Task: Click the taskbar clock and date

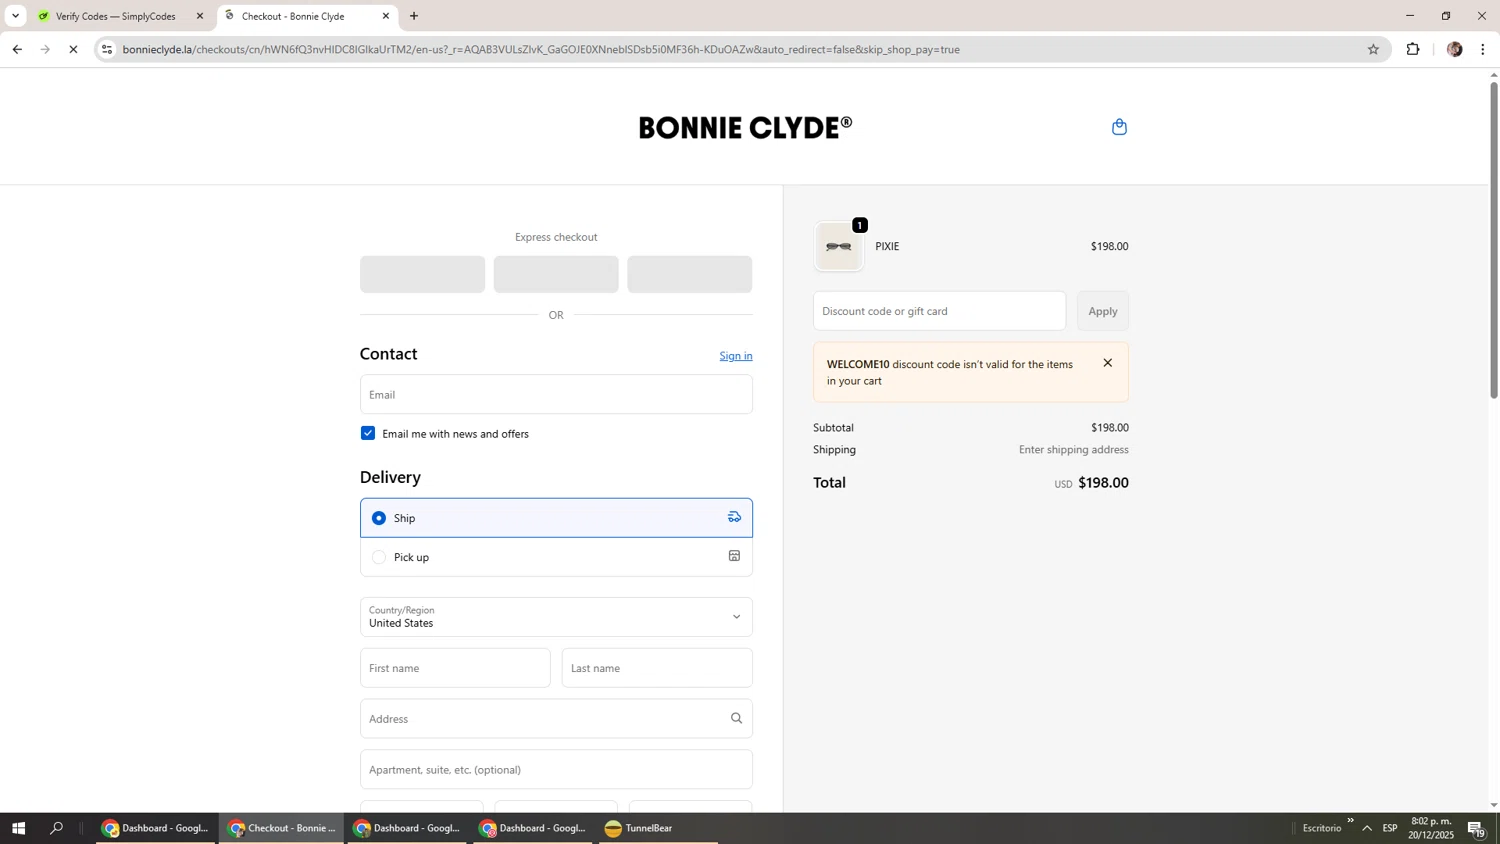Action: pyautogui.click(x=1431, y=828)
